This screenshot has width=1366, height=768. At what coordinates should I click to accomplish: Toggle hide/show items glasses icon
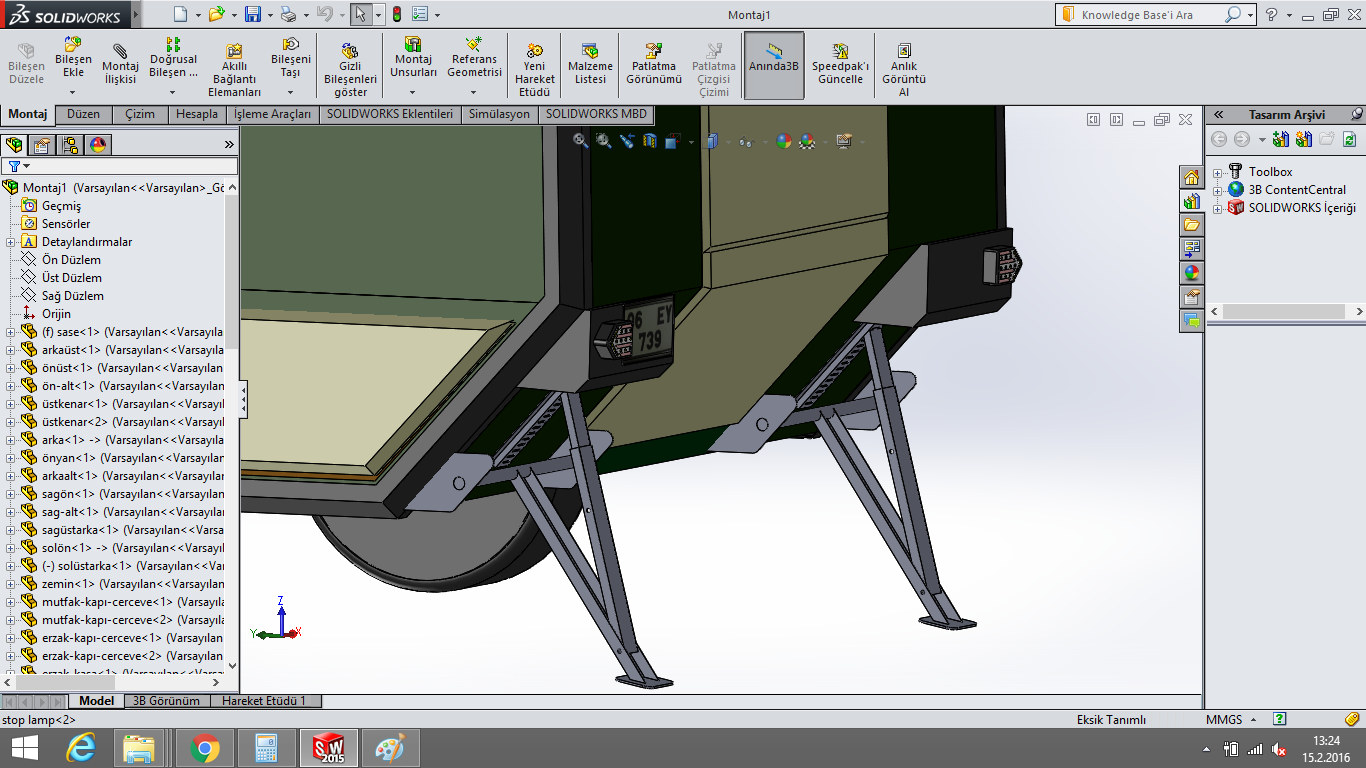tap(746, 142)
